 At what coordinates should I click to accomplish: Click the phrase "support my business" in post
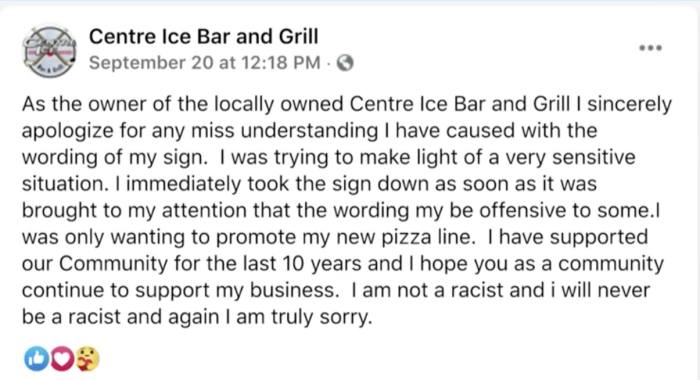click(x=235, y=291)
